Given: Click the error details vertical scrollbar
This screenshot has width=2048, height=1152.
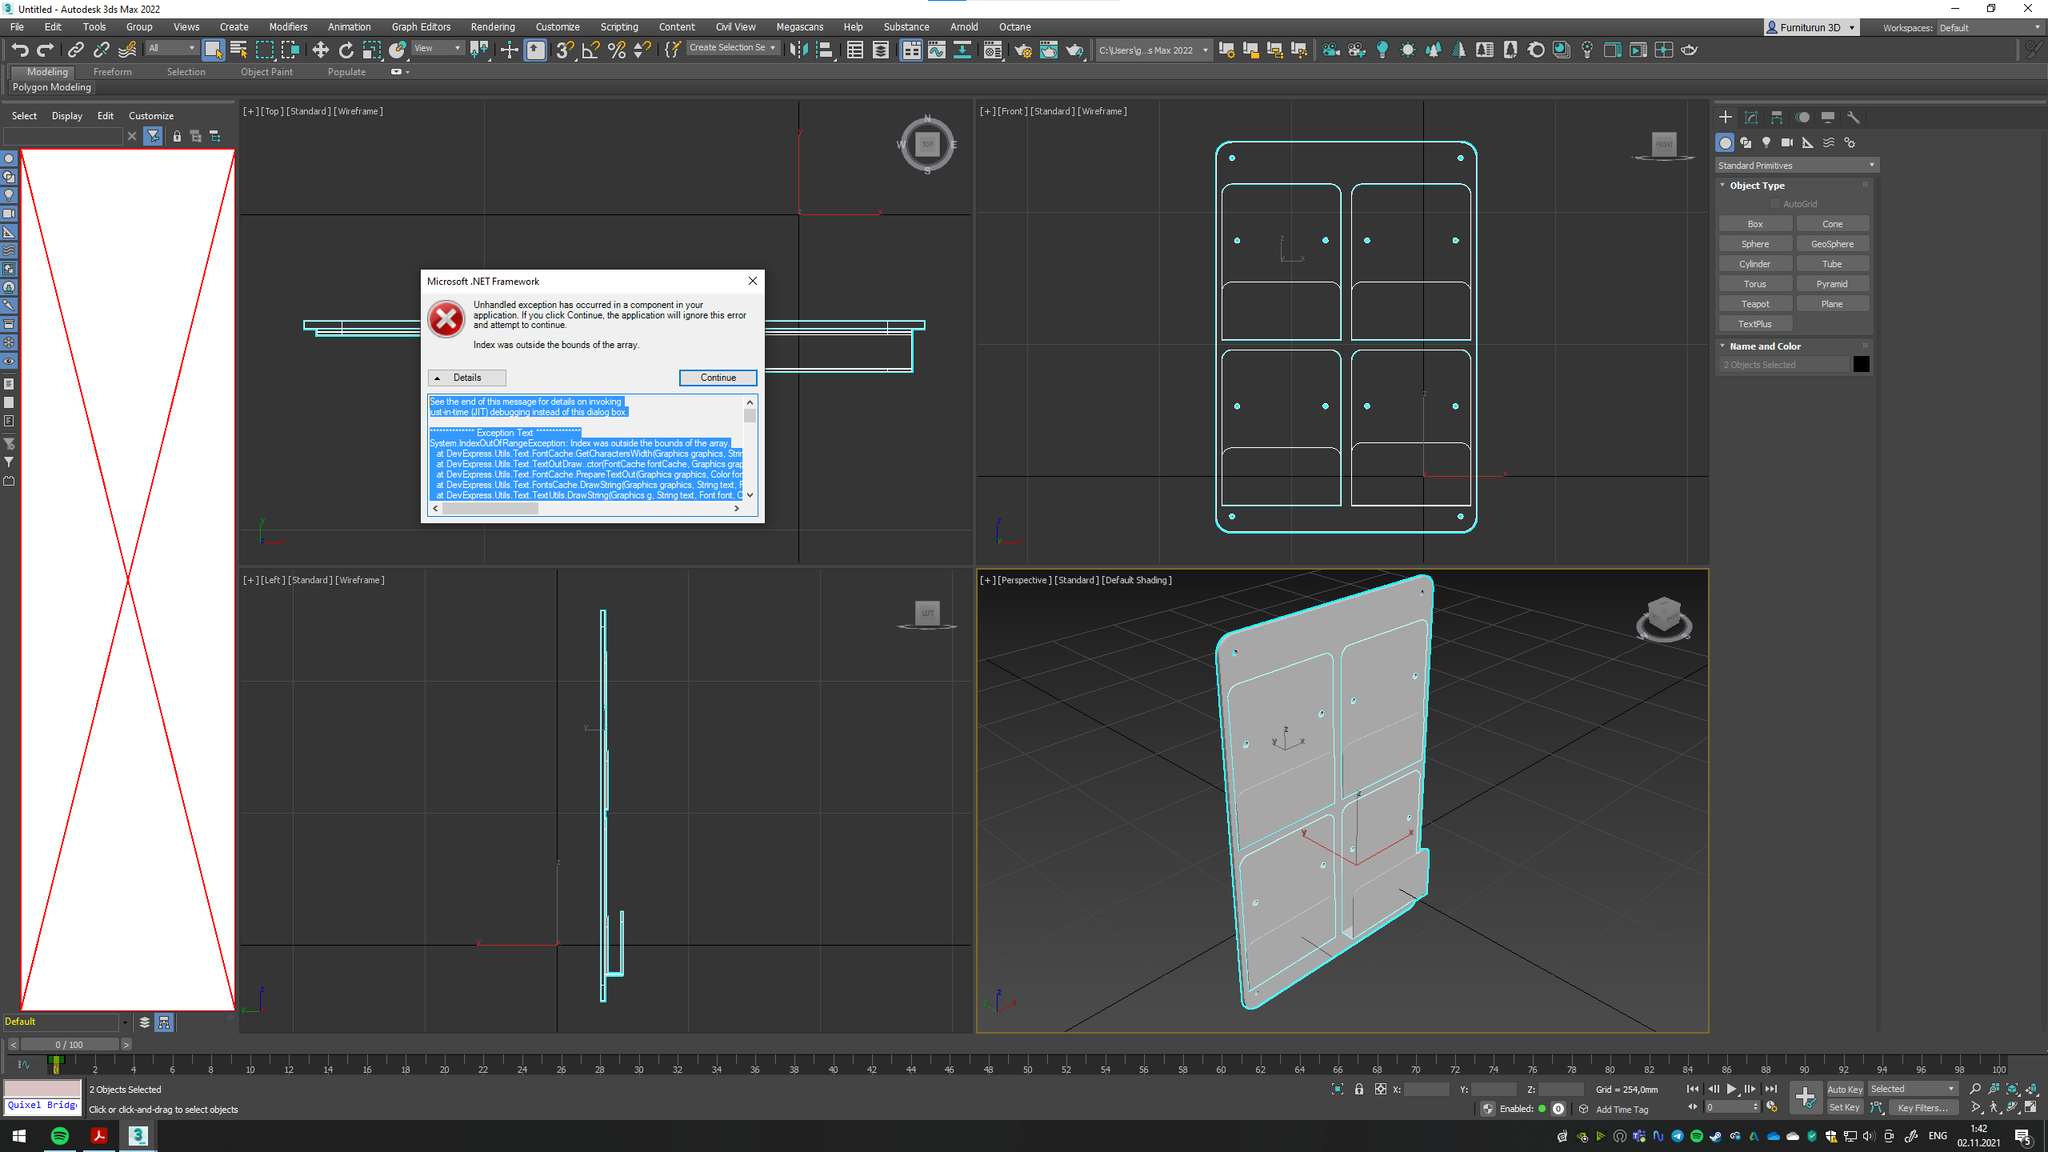Looking at the screenshot, I should (x=750, y=449).
